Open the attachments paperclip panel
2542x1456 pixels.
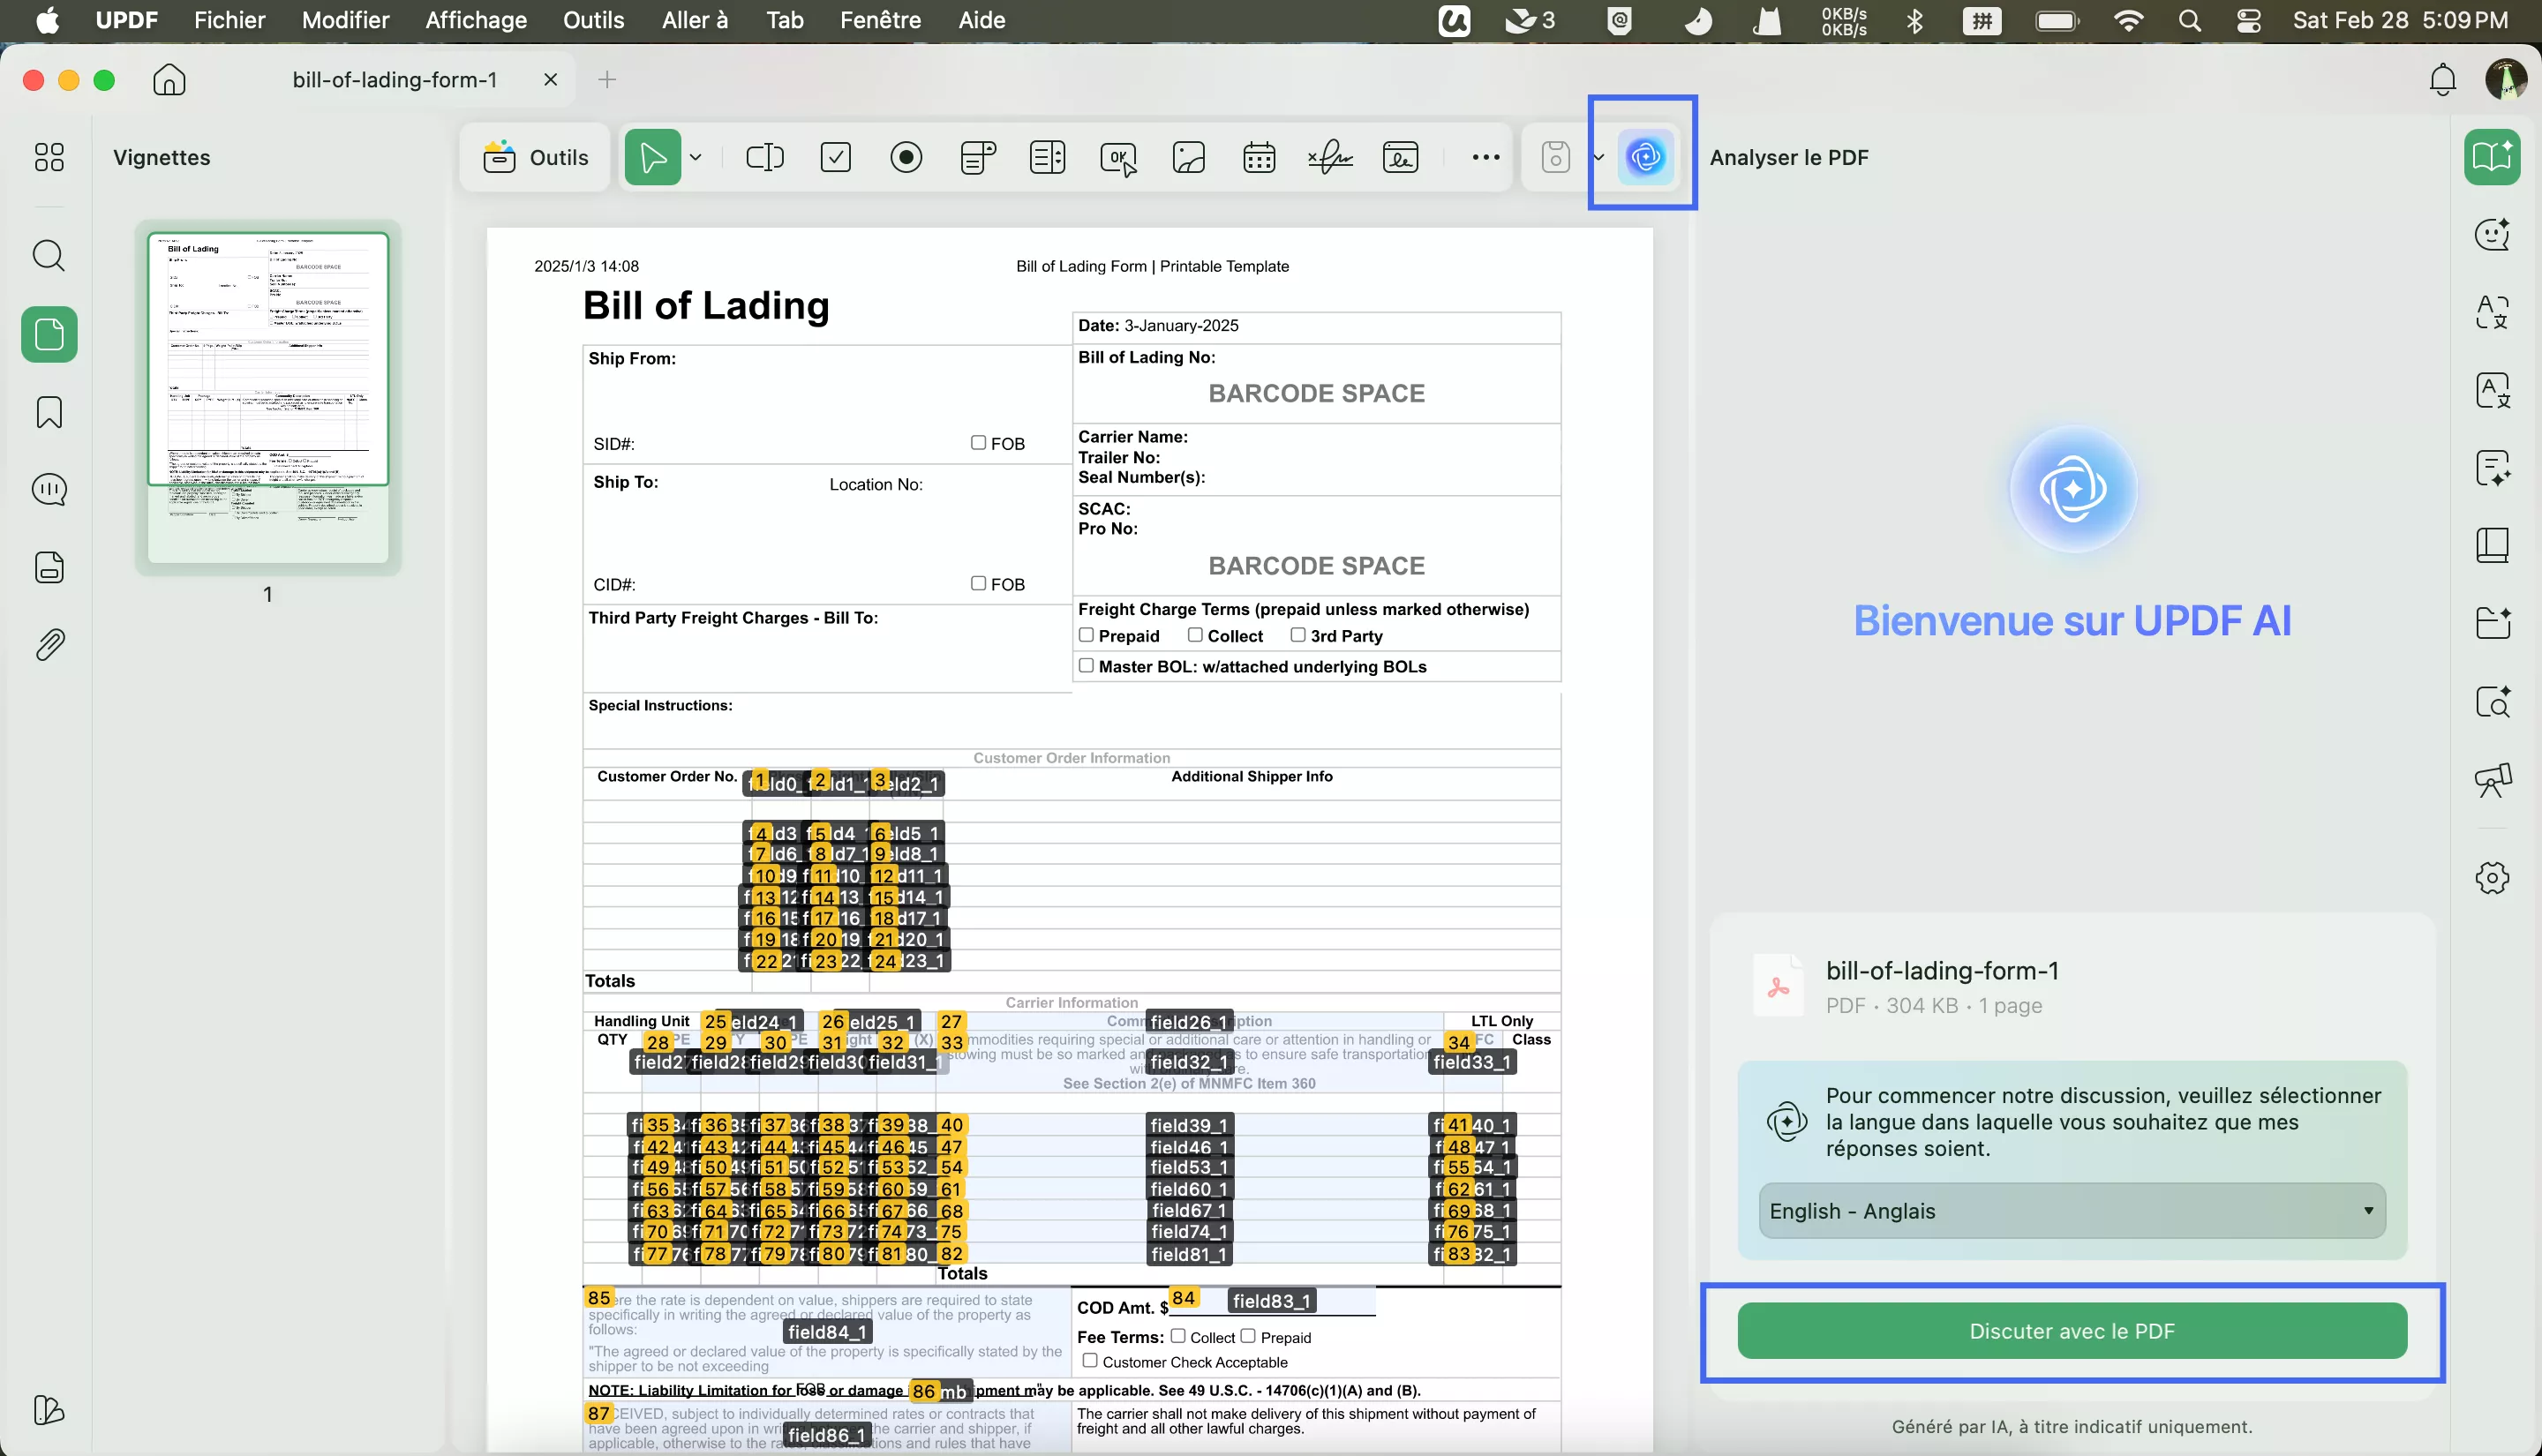[x=49, y=645]
